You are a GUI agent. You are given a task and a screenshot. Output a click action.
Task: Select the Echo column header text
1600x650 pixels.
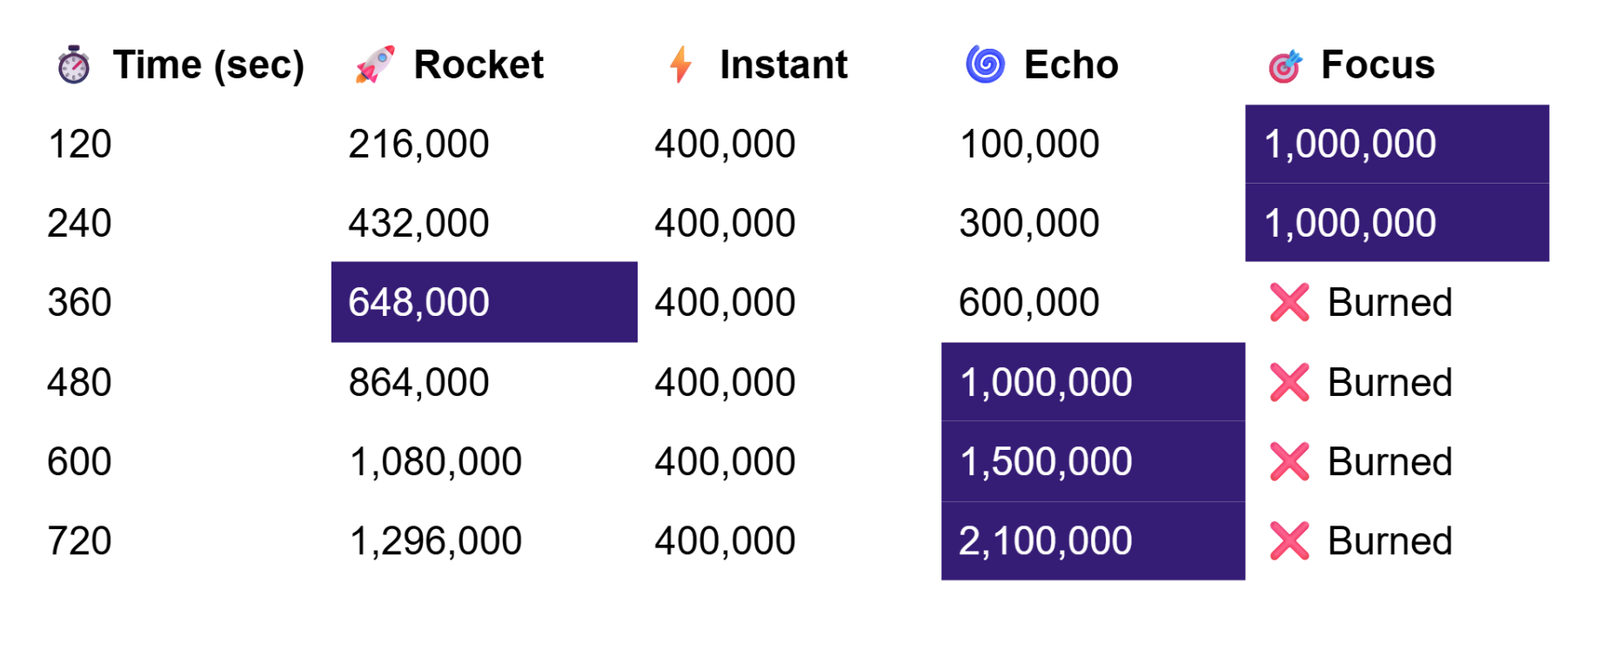pos(1070,65)
